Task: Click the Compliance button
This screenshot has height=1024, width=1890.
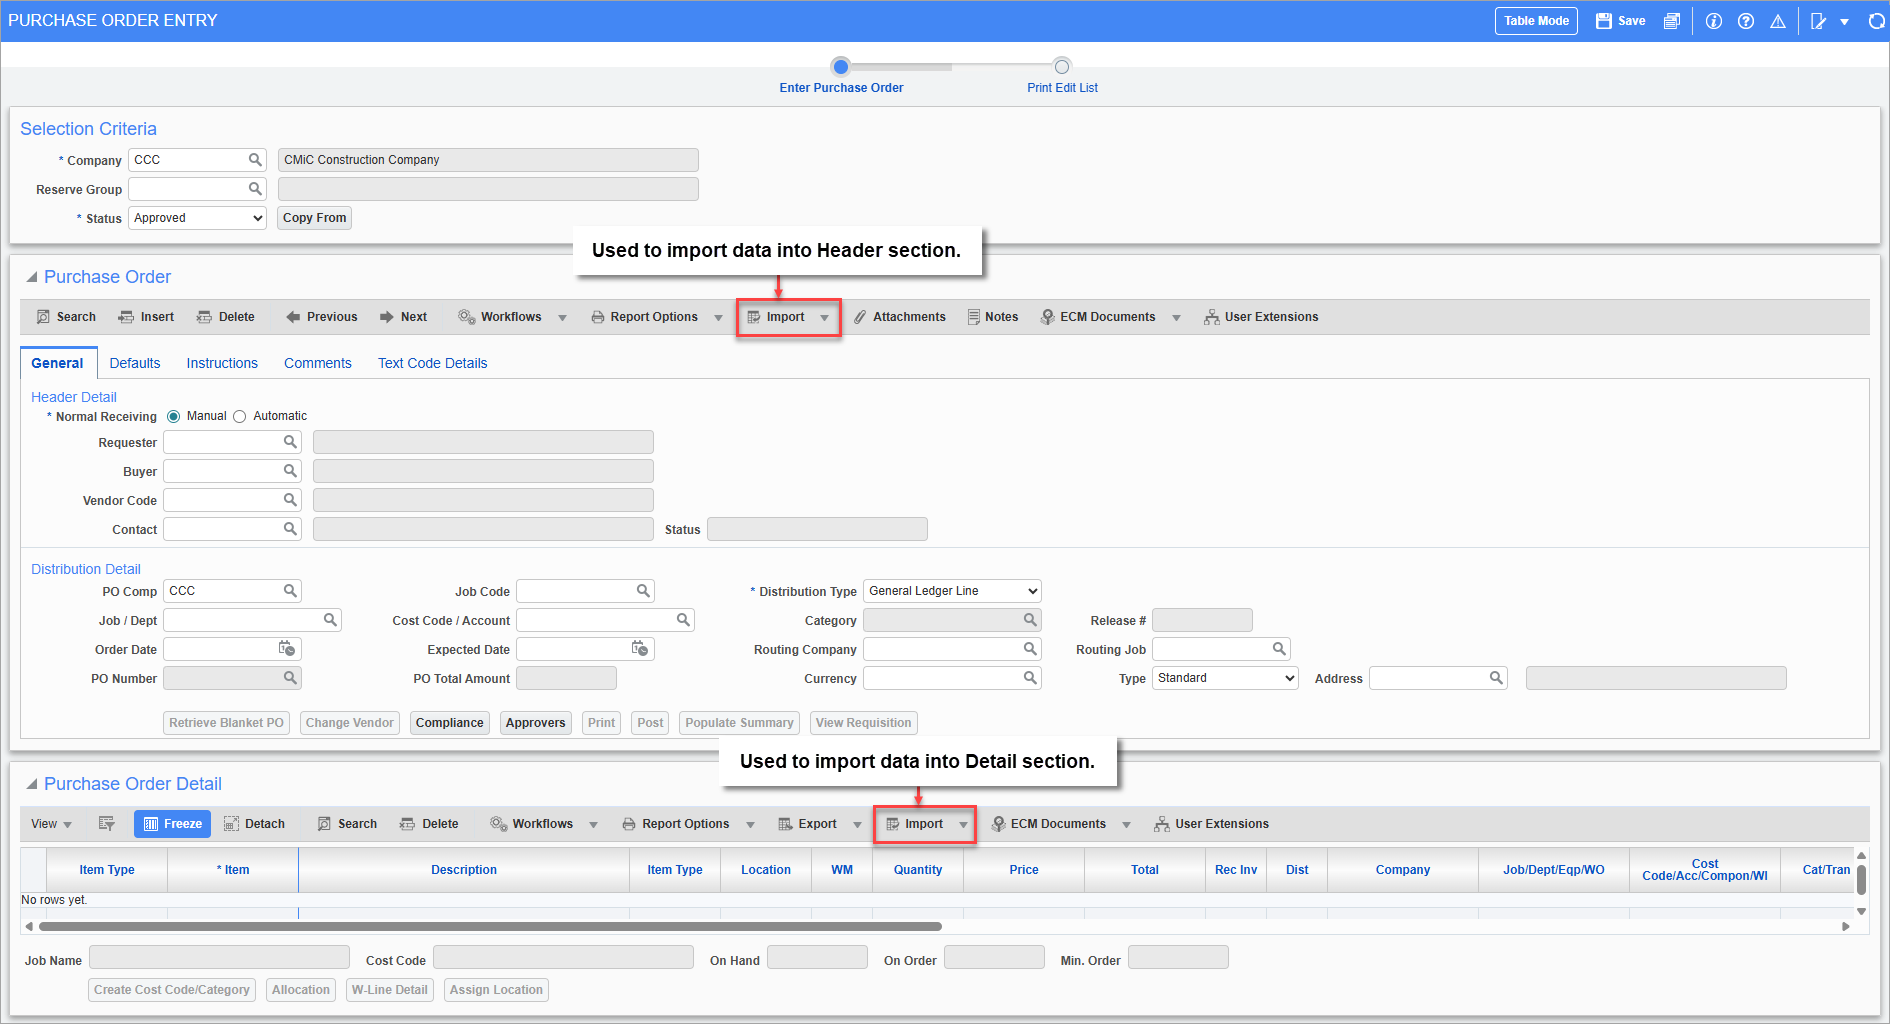Action: (449, 722)
